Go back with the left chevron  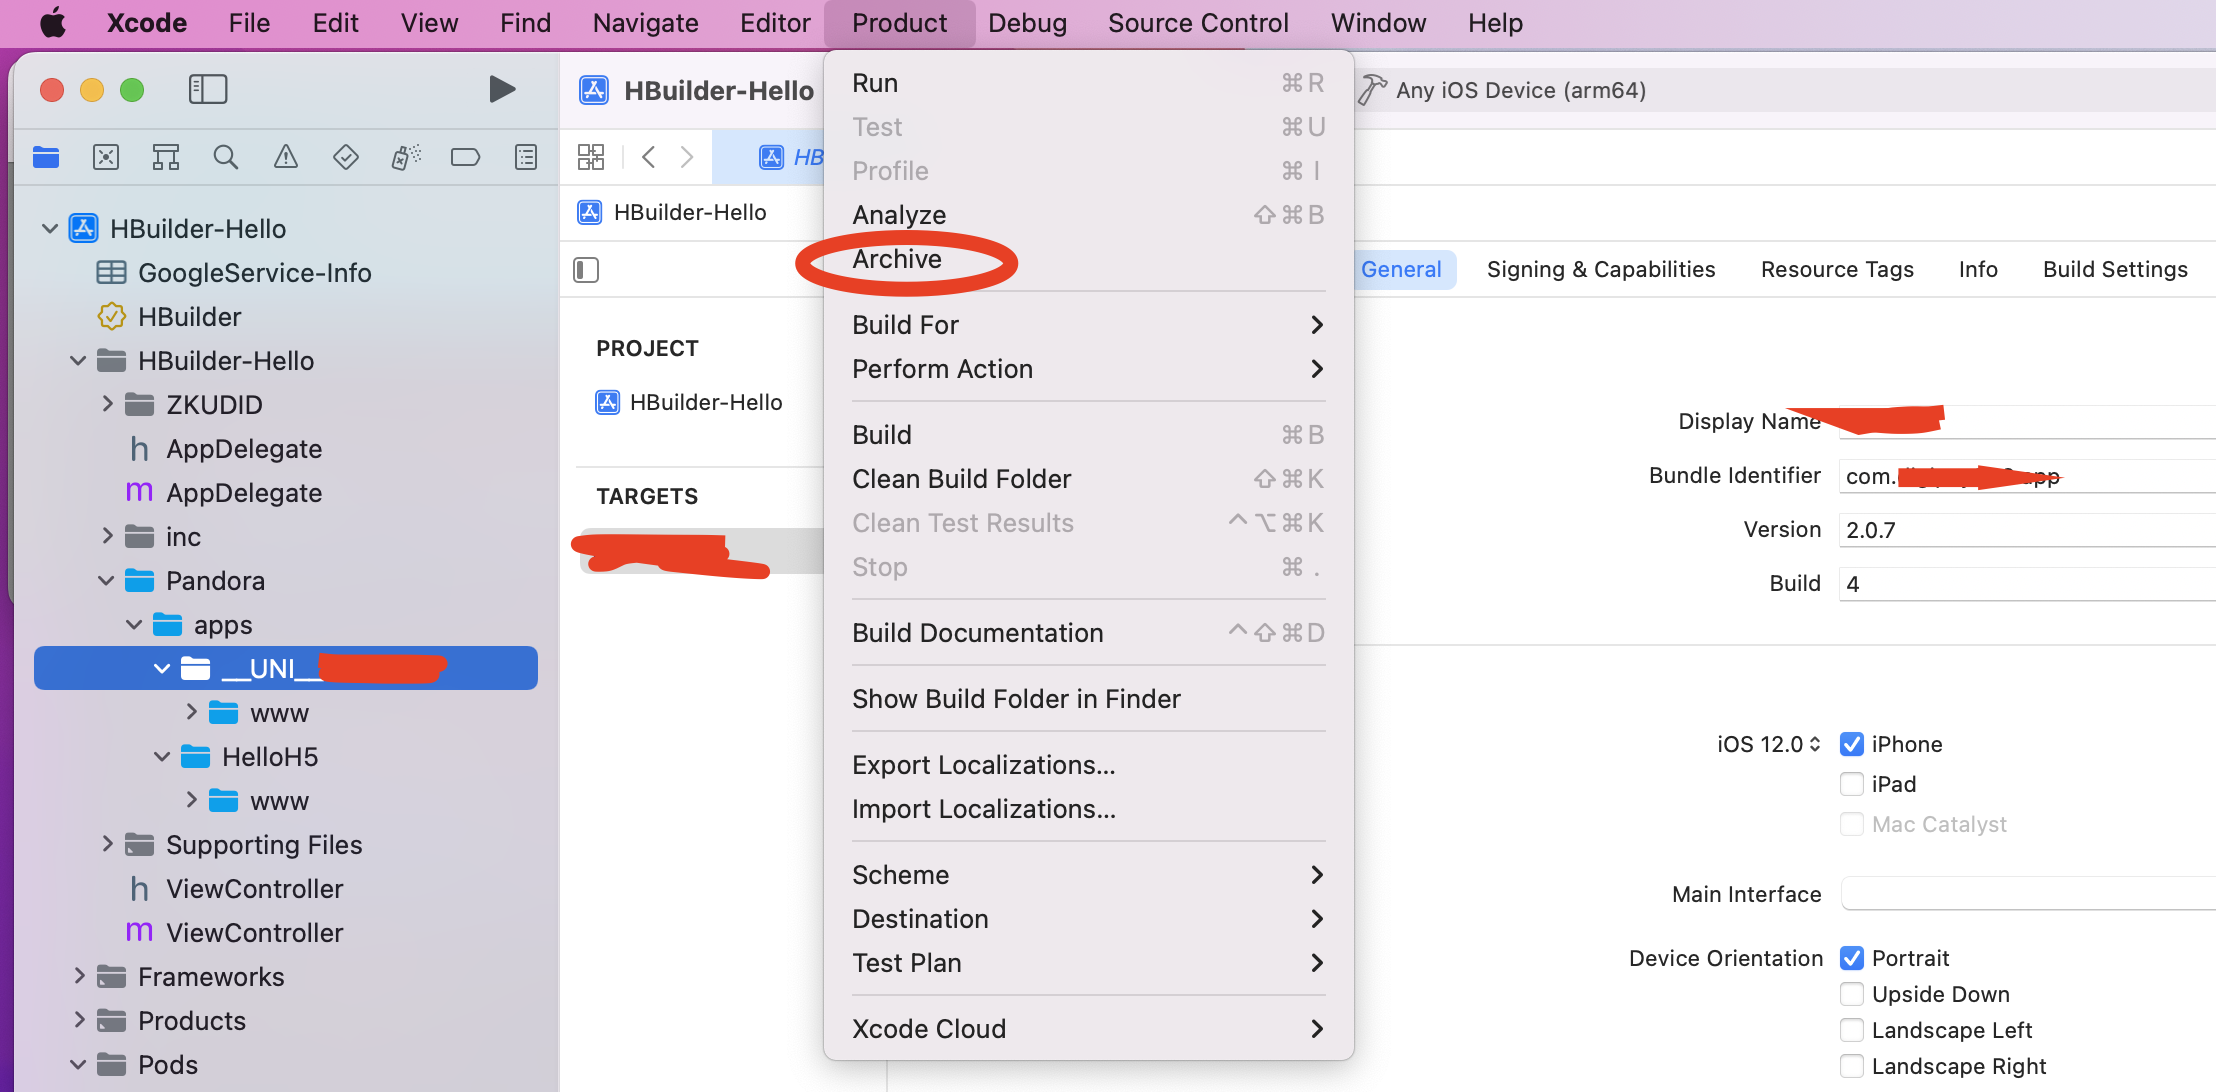click(649, 157)
